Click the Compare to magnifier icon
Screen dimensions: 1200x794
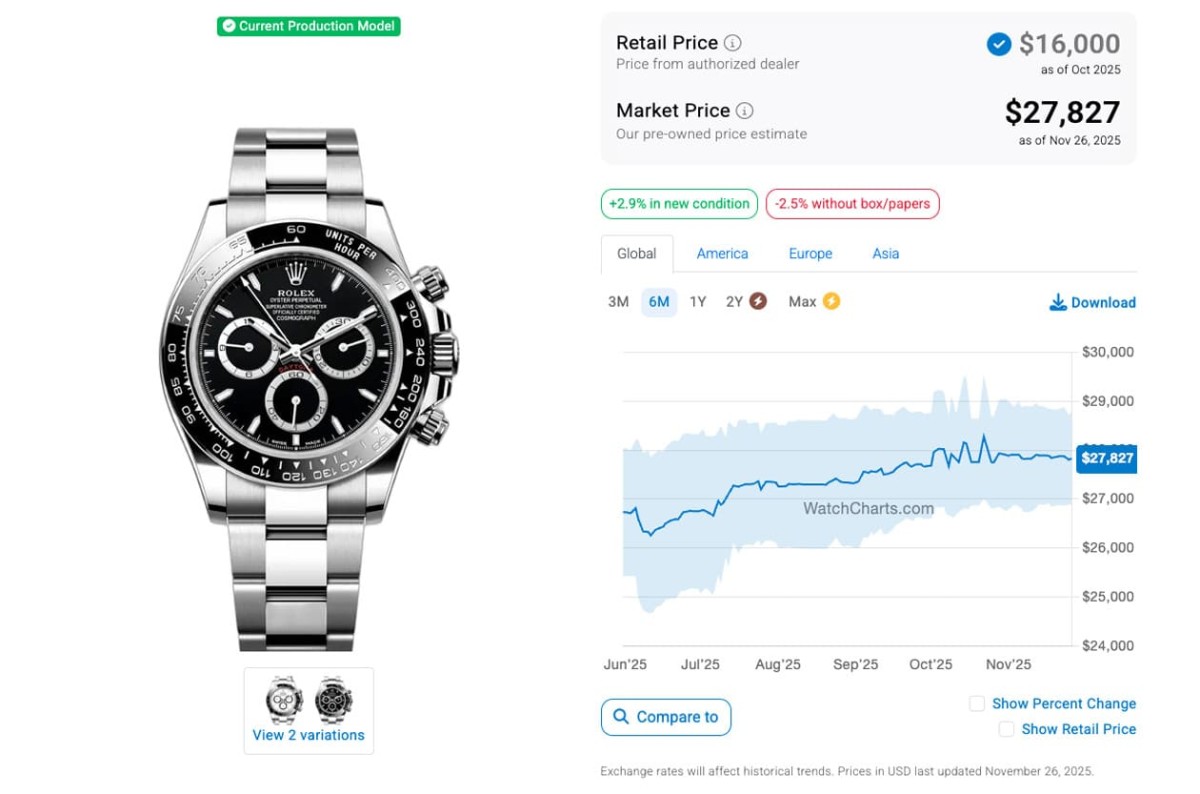(x=621, y=717)
